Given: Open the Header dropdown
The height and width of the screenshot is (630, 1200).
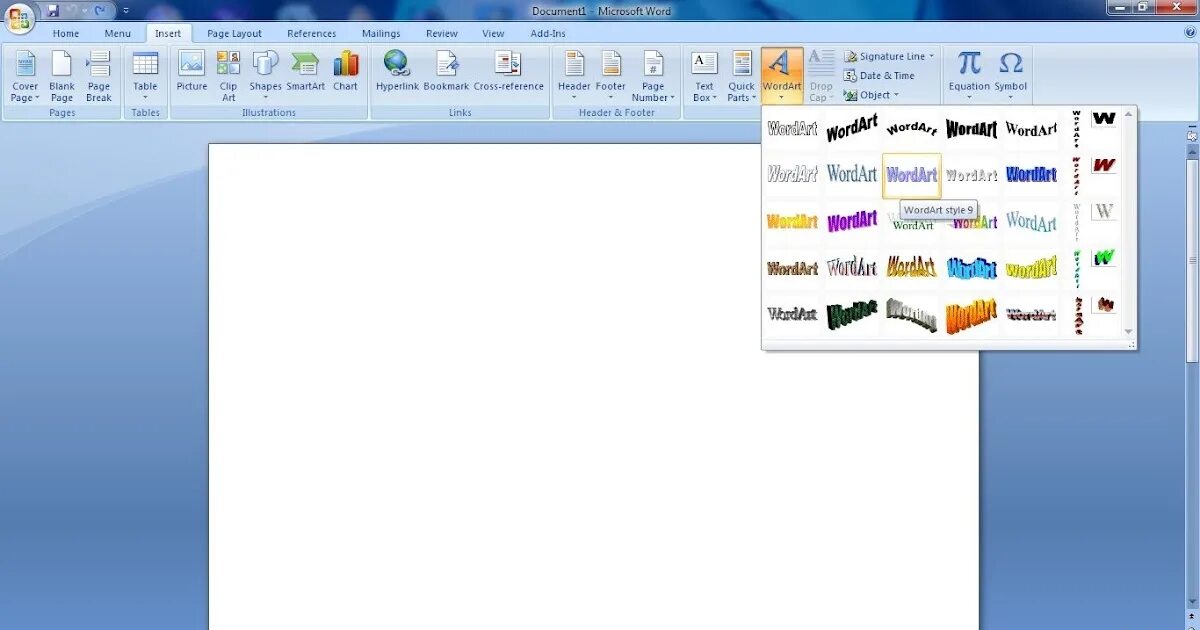Looking at the screenshot, I should coord(574,76).
